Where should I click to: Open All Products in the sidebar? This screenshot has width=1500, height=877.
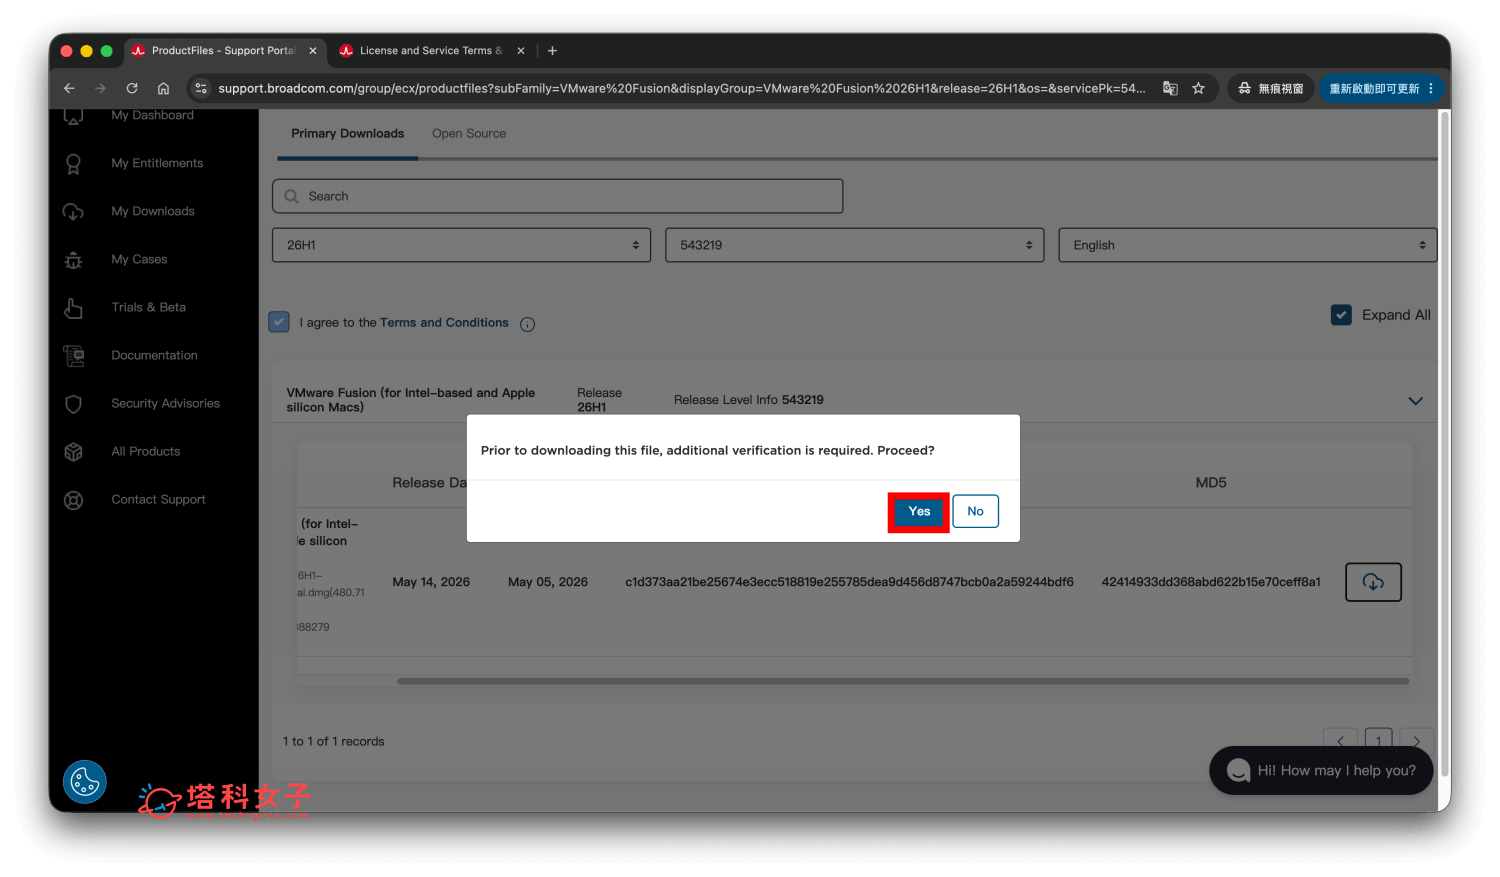(146, 451)
